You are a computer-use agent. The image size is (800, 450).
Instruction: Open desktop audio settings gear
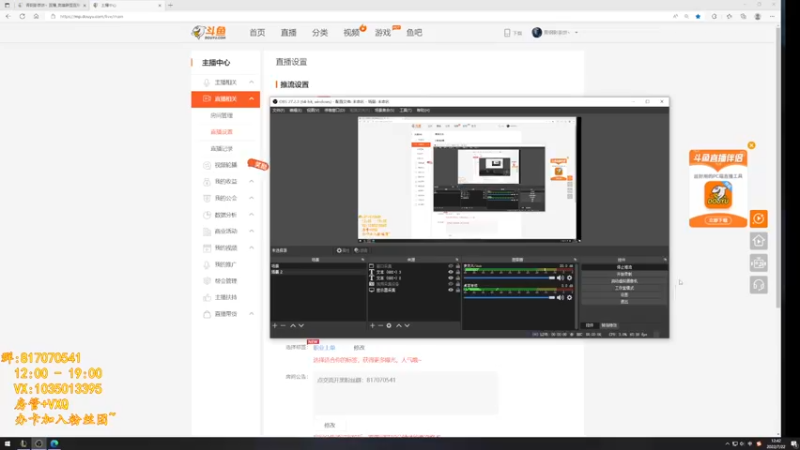569,297
